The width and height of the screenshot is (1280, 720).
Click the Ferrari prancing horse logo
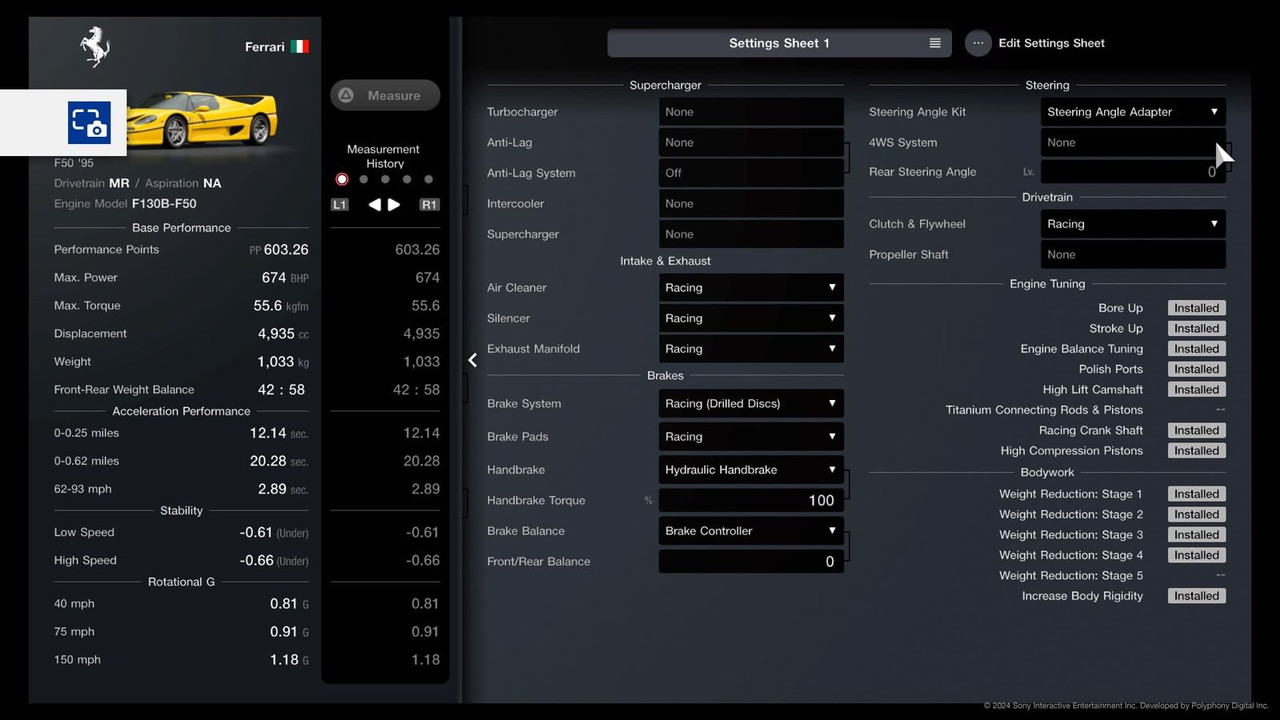coord(95,47)
